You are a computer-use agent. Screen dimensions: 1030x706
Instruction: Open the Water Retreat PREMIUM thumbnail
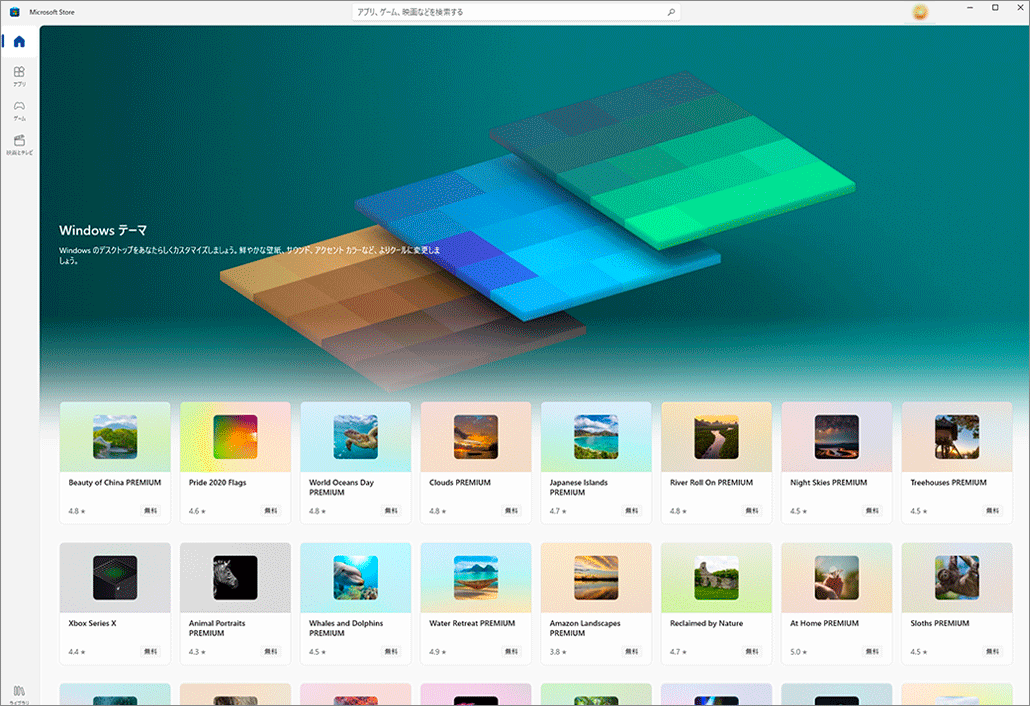point(476,578)
